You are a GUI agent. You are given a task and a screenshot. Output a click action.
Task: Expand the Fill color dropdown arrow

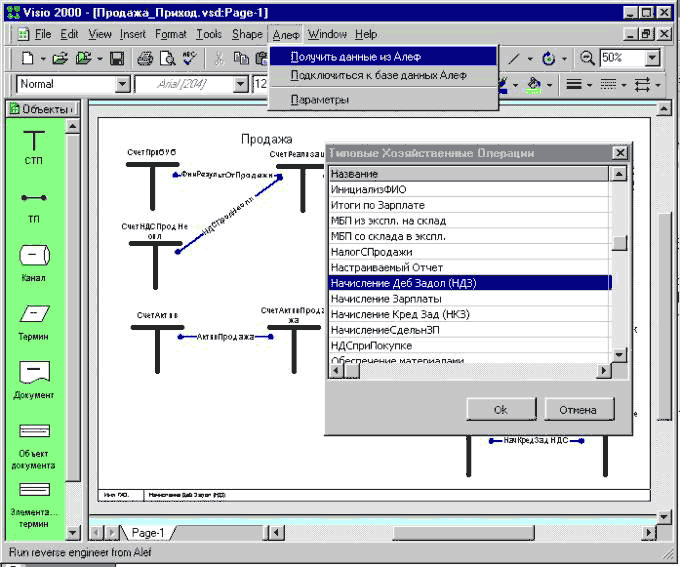coord(550,85)
